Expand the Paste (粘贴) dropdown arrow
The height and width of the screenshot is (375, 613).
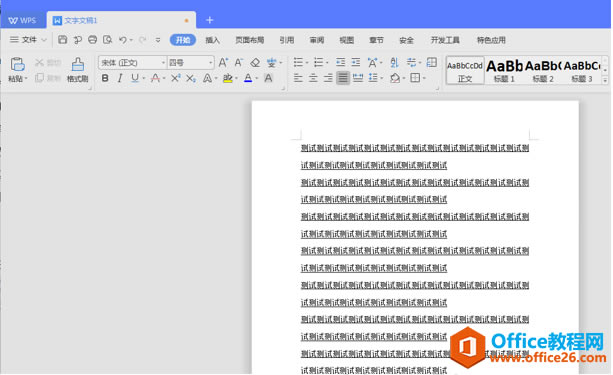[26, 79]
